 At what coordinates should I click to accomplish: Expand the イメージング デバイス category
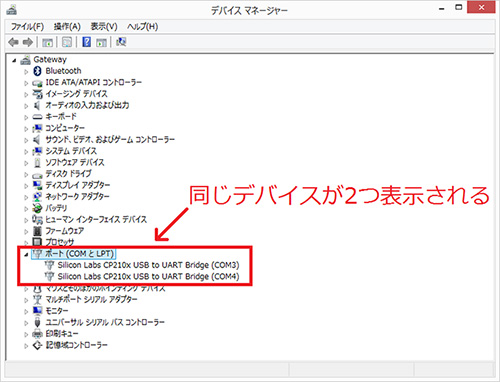(26, 94)
